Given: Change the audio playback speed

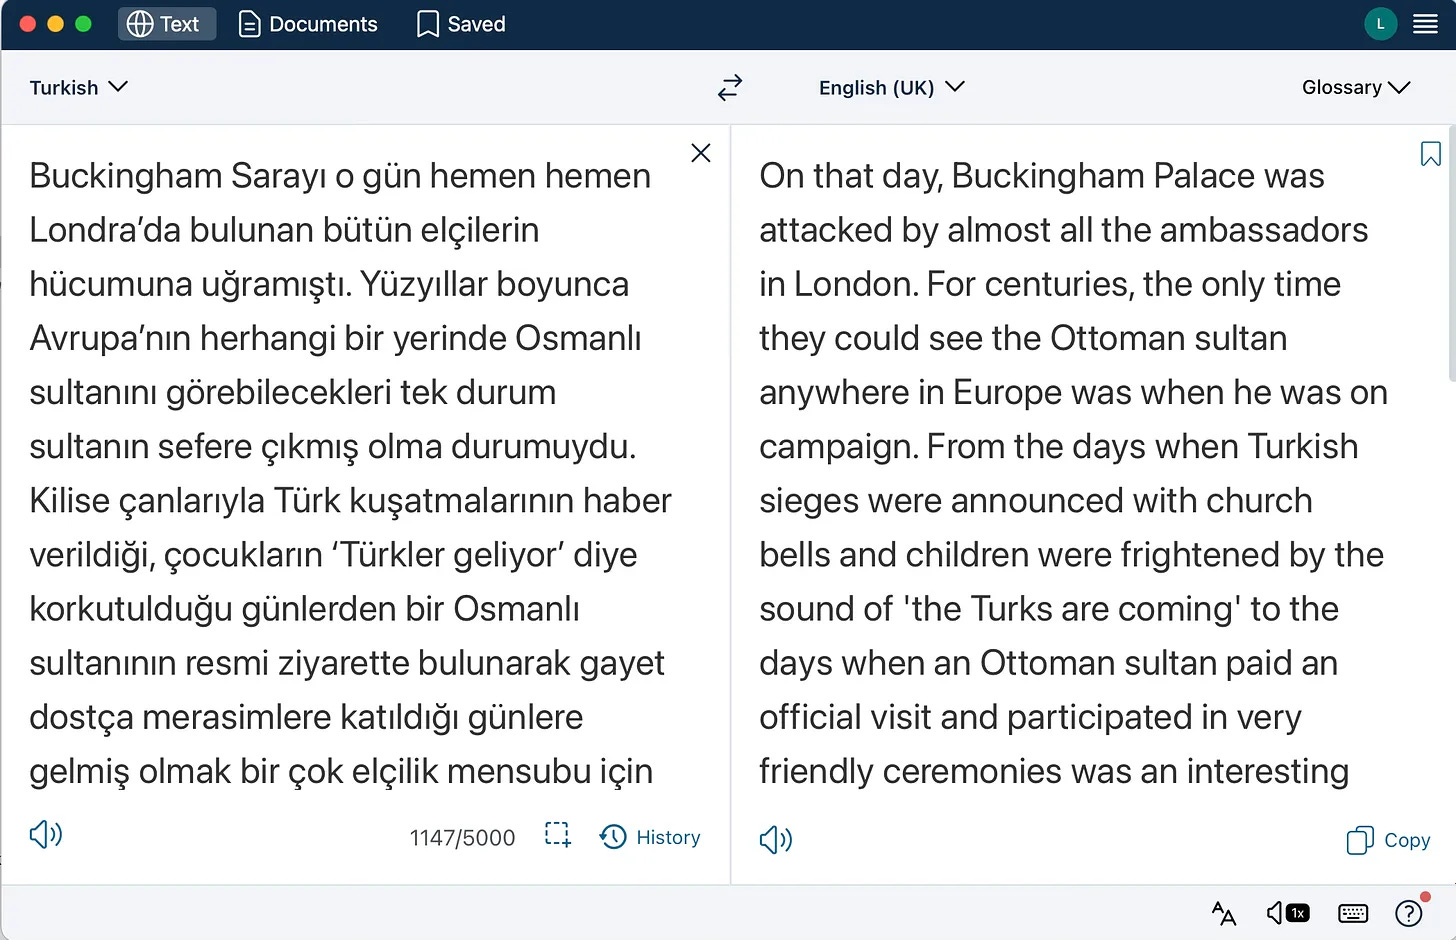Looking at the screenshot, I should click(1288, 913).
